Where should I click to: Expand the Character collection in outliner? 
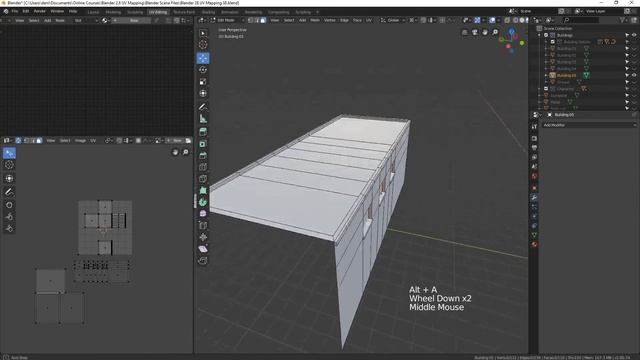click(x=540, y=89)
